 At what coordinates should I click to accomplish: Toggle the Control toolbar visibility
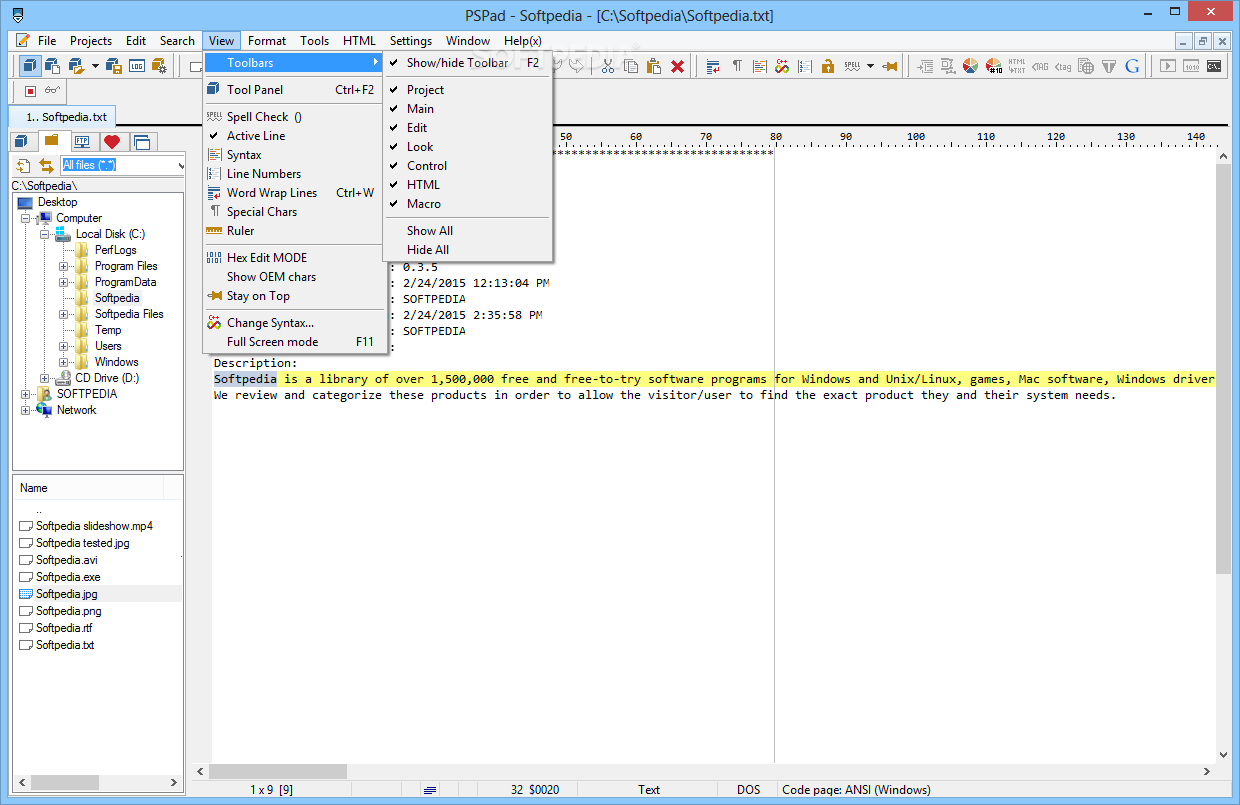467,166
